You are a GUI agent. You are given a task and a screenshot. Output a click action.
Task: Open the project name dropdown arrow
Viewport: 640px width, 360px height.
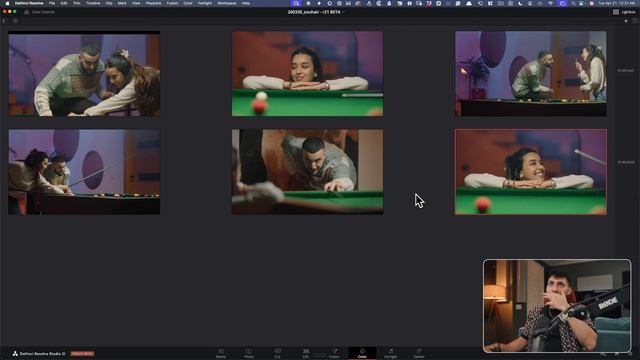(x=343, y=12)
